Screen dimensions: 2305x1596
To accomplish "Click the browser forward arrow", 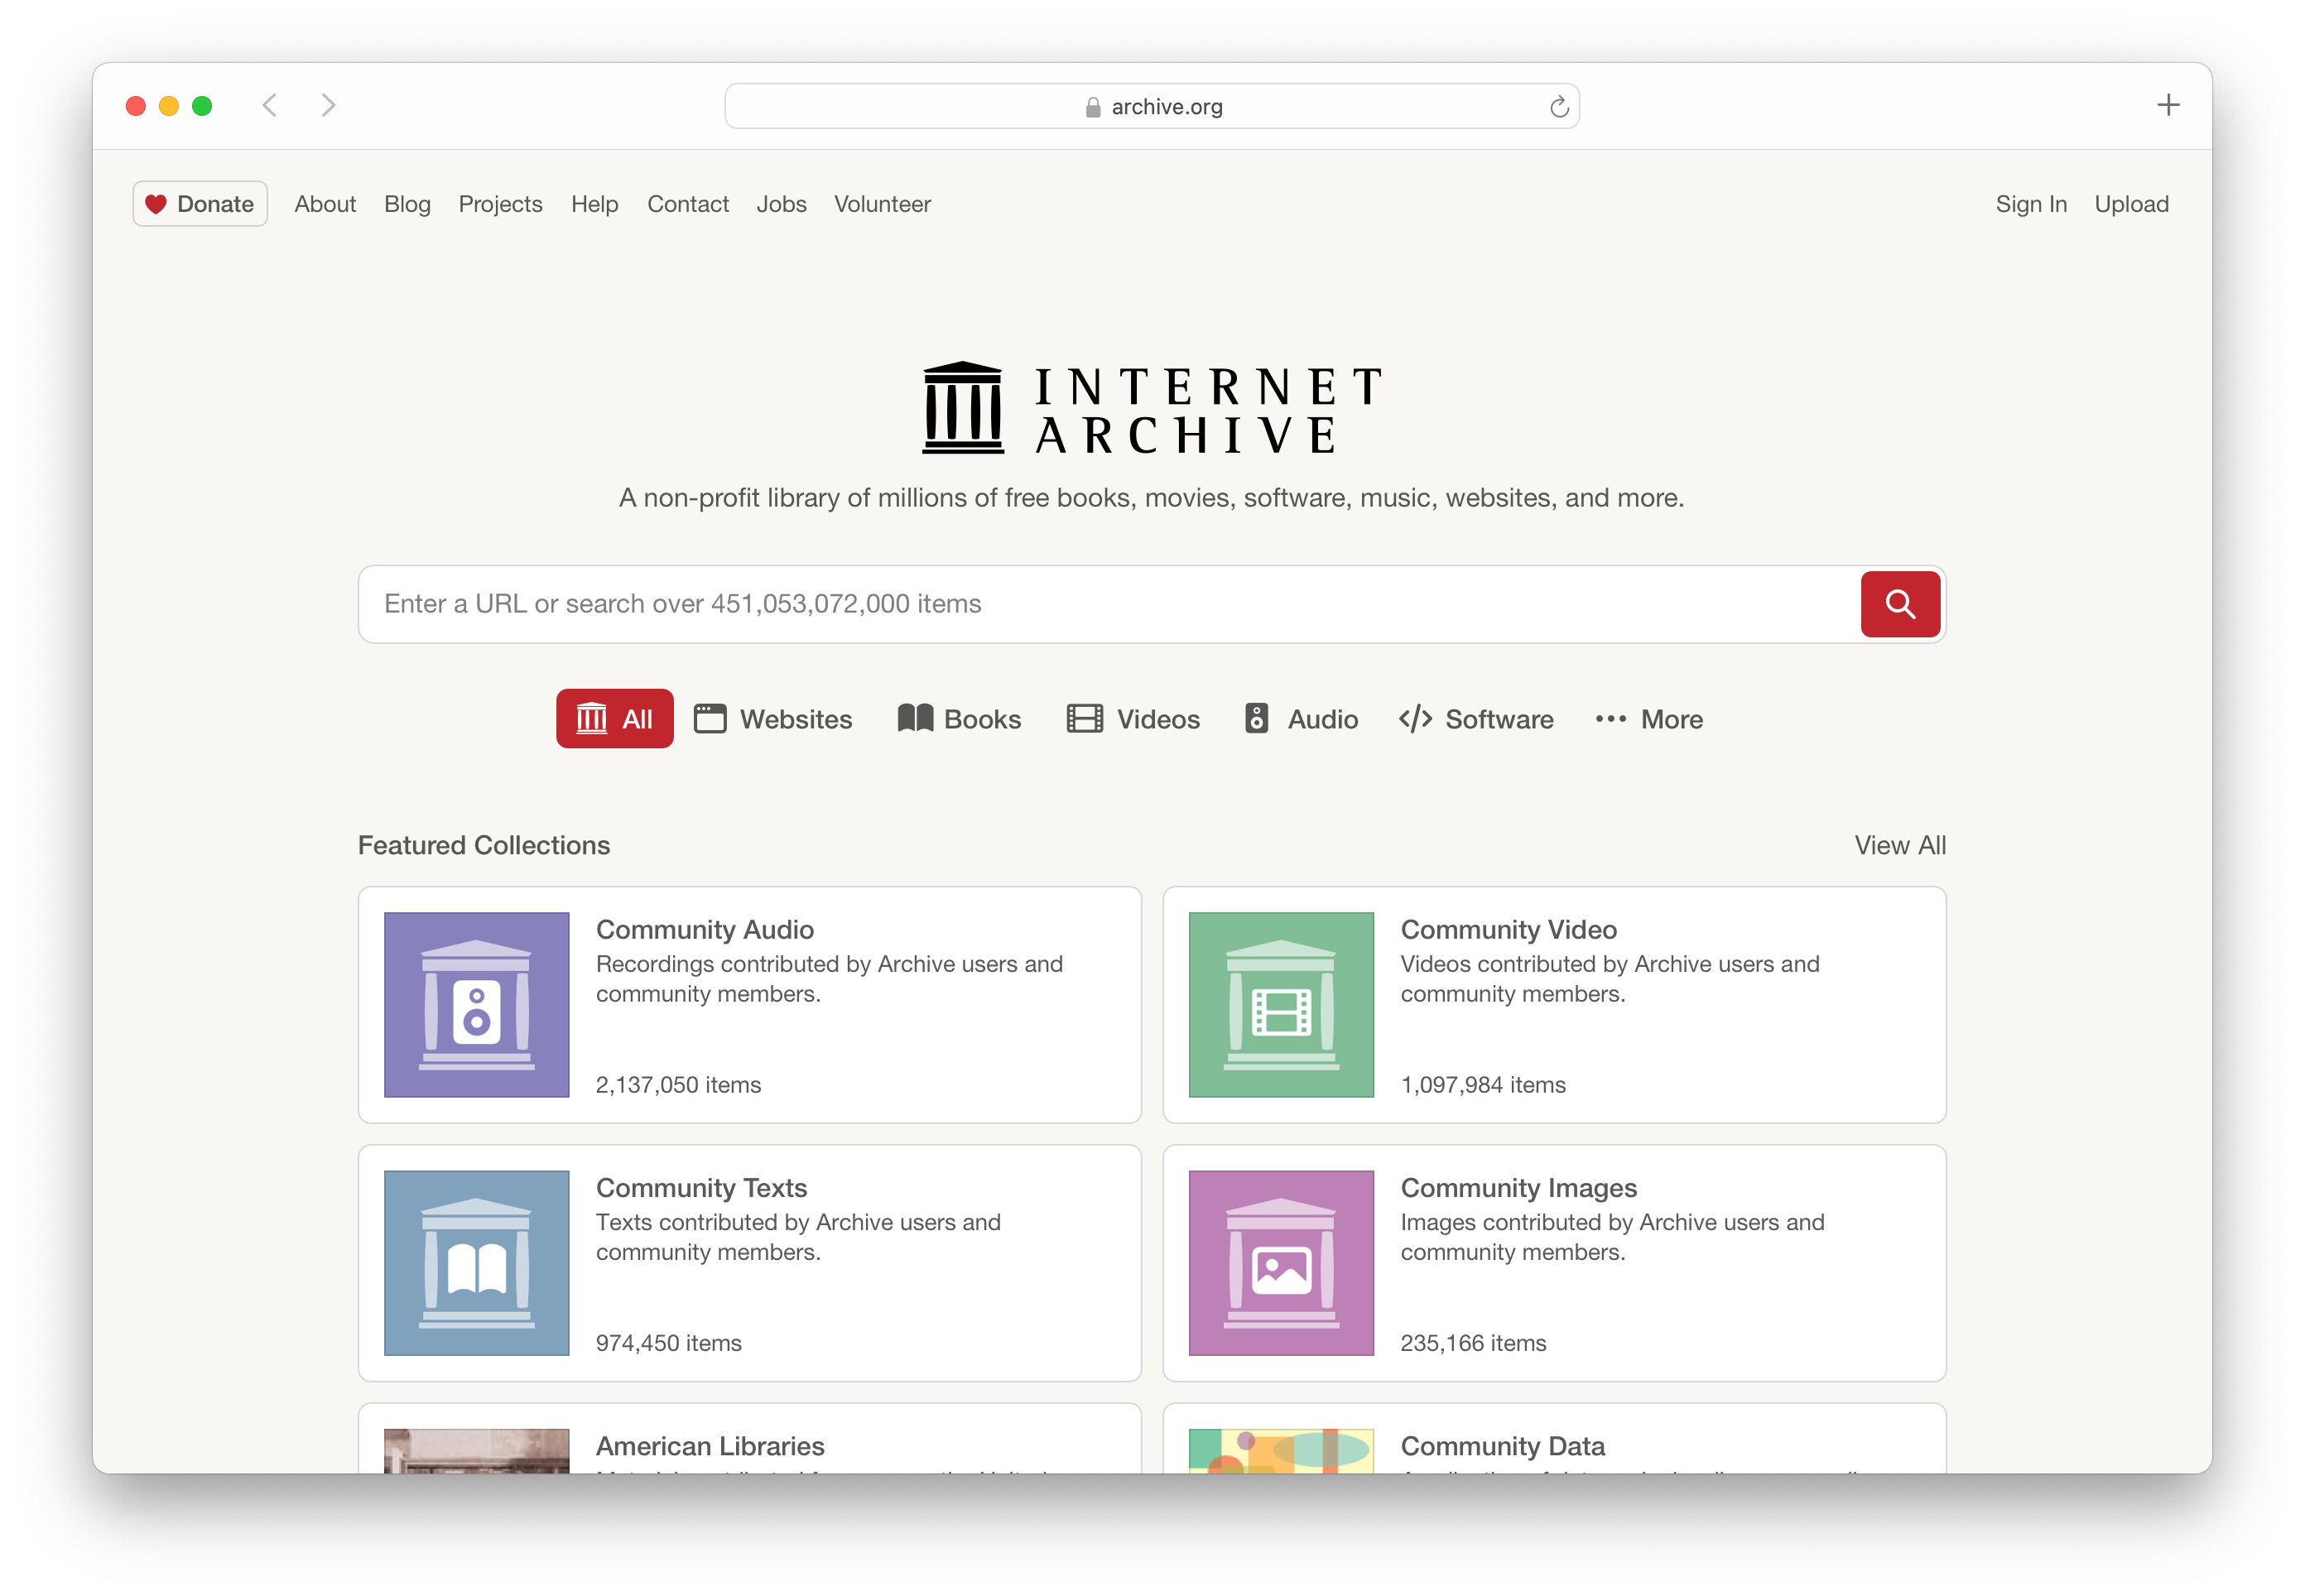I will pyautogui.click(x=328, y=105).
